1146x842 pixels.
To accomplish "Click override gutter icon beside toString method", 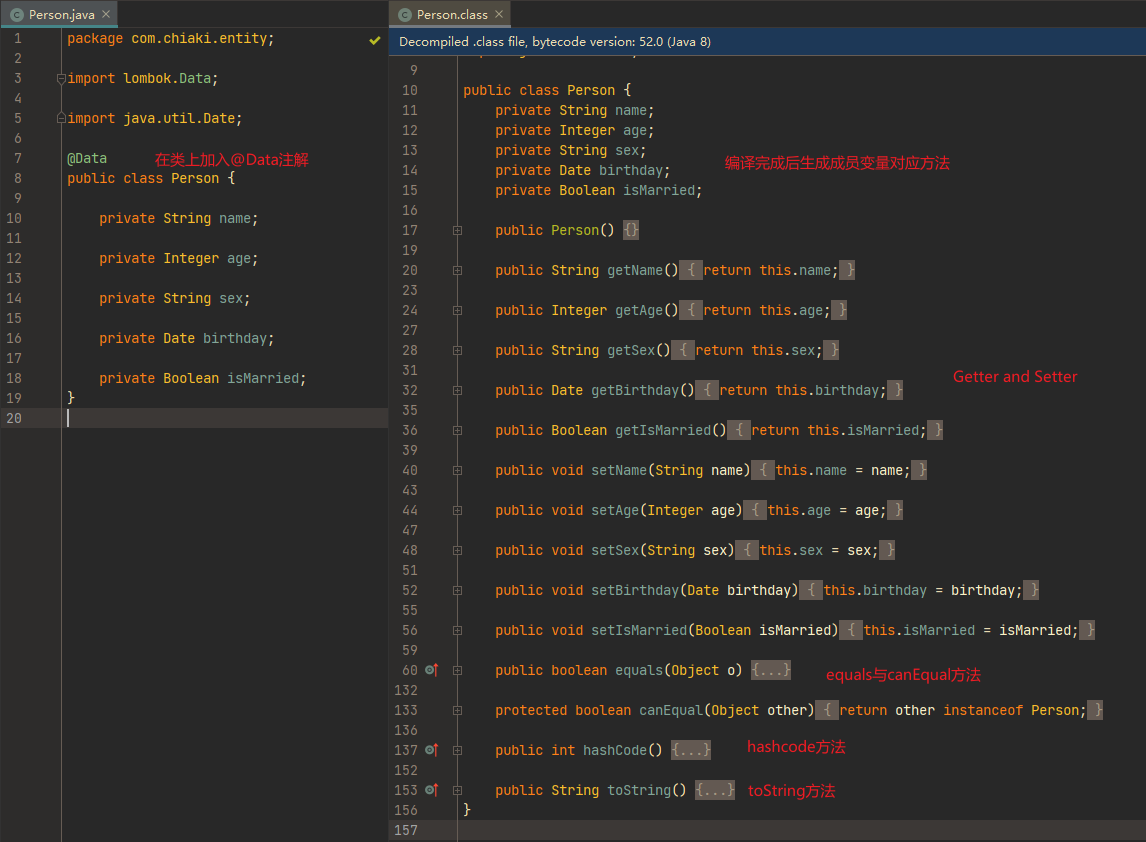I will point(432,790).
